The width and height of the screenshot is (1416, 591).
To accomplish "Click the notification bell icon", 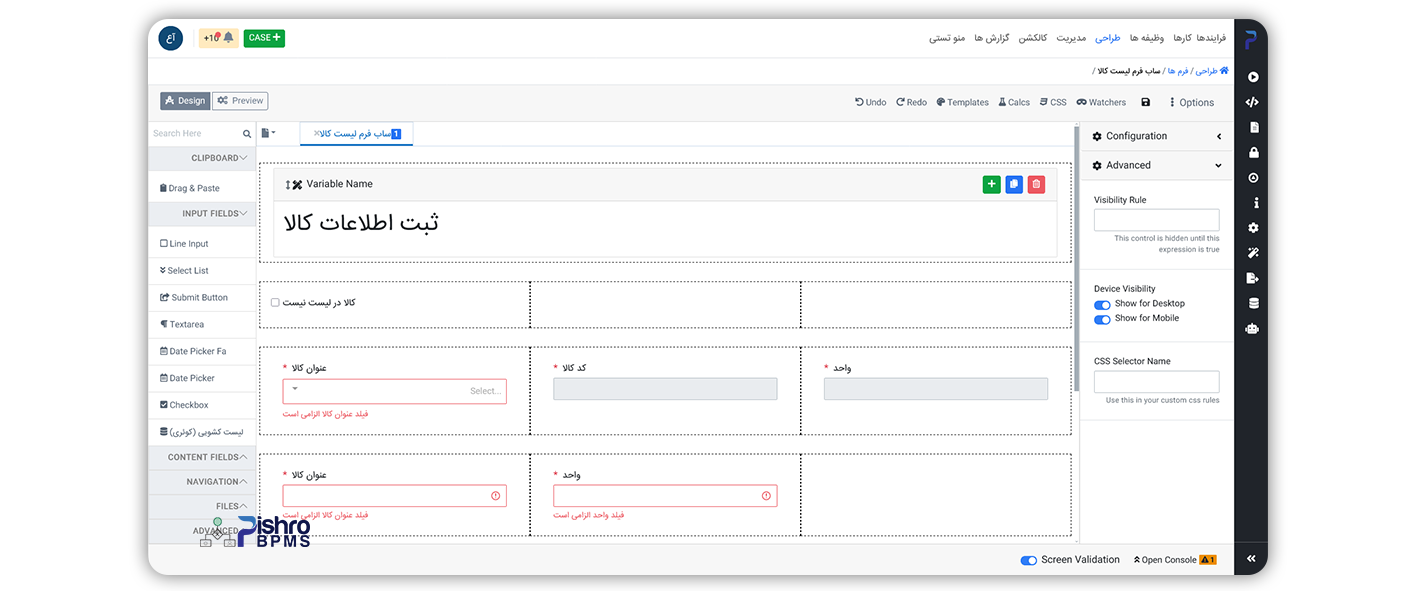I will pos(228,38).
